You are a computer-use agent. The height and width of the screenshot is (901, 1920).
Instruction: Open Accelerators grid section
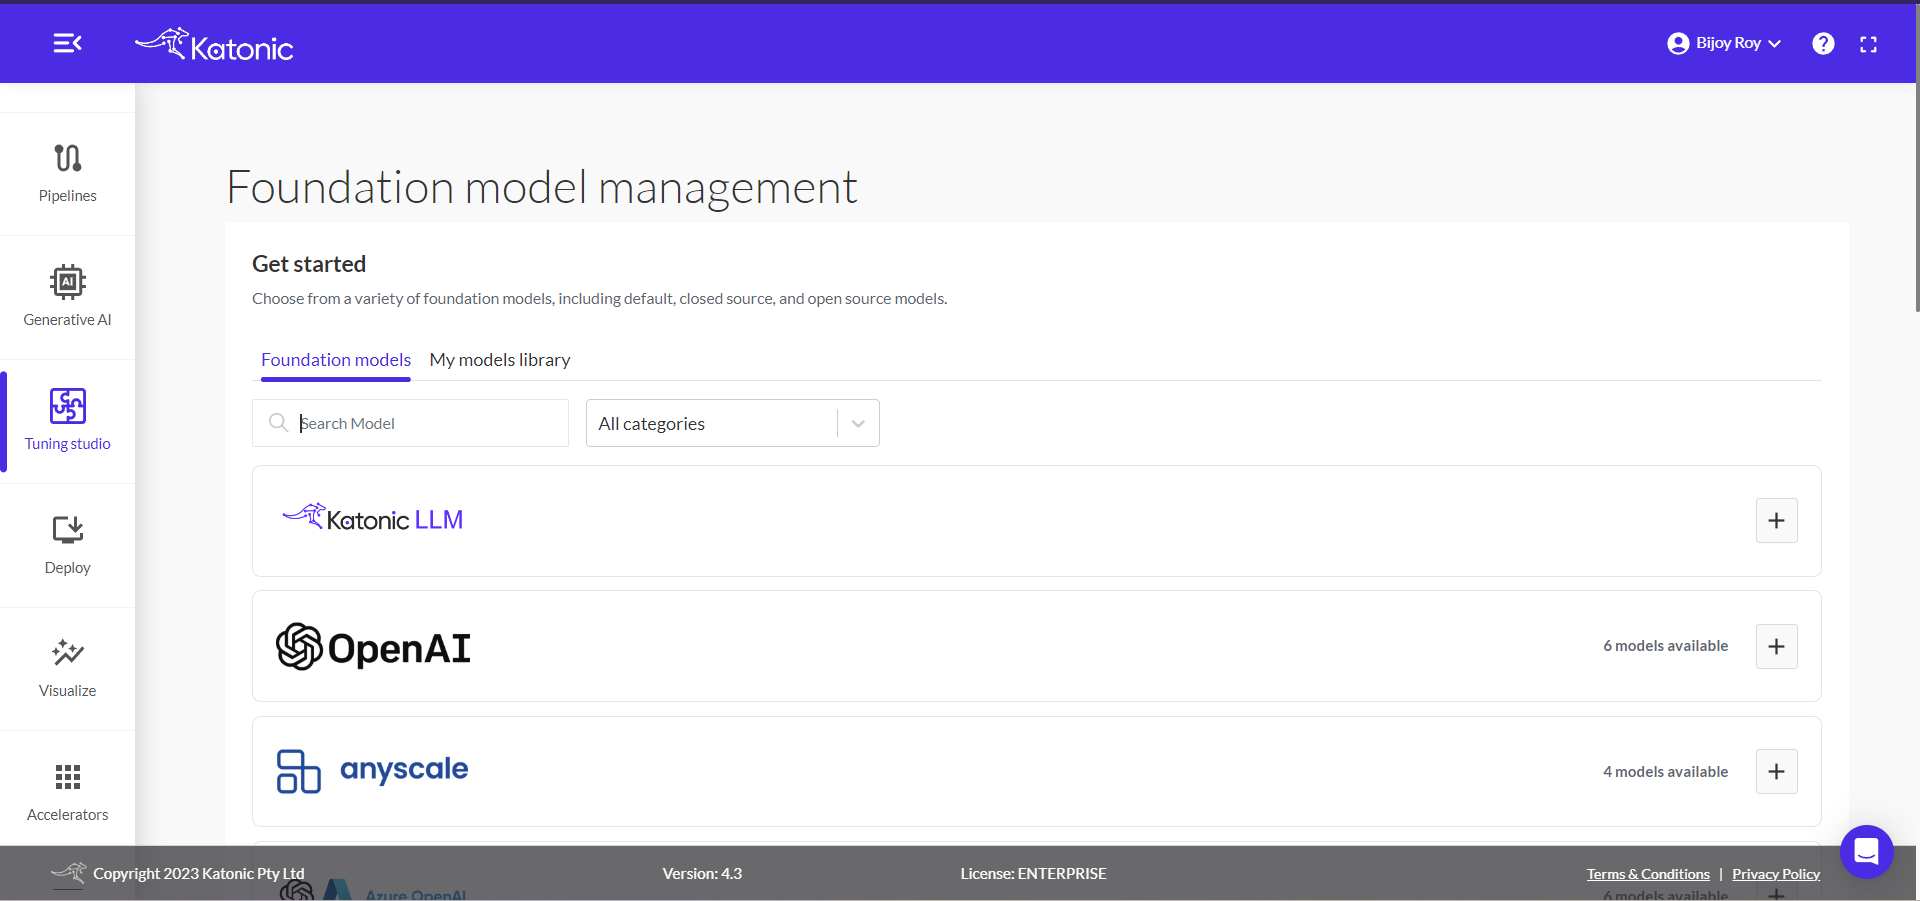click(x=68, y=792)
